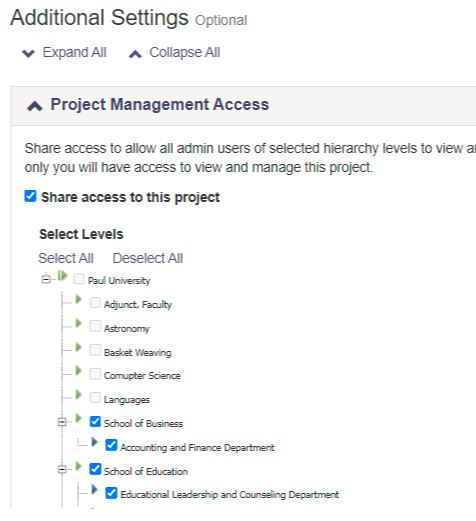Click the green arrow next to Adjunct, Faculty
This screenshot has height=521, width=476.
coord(79,299)
